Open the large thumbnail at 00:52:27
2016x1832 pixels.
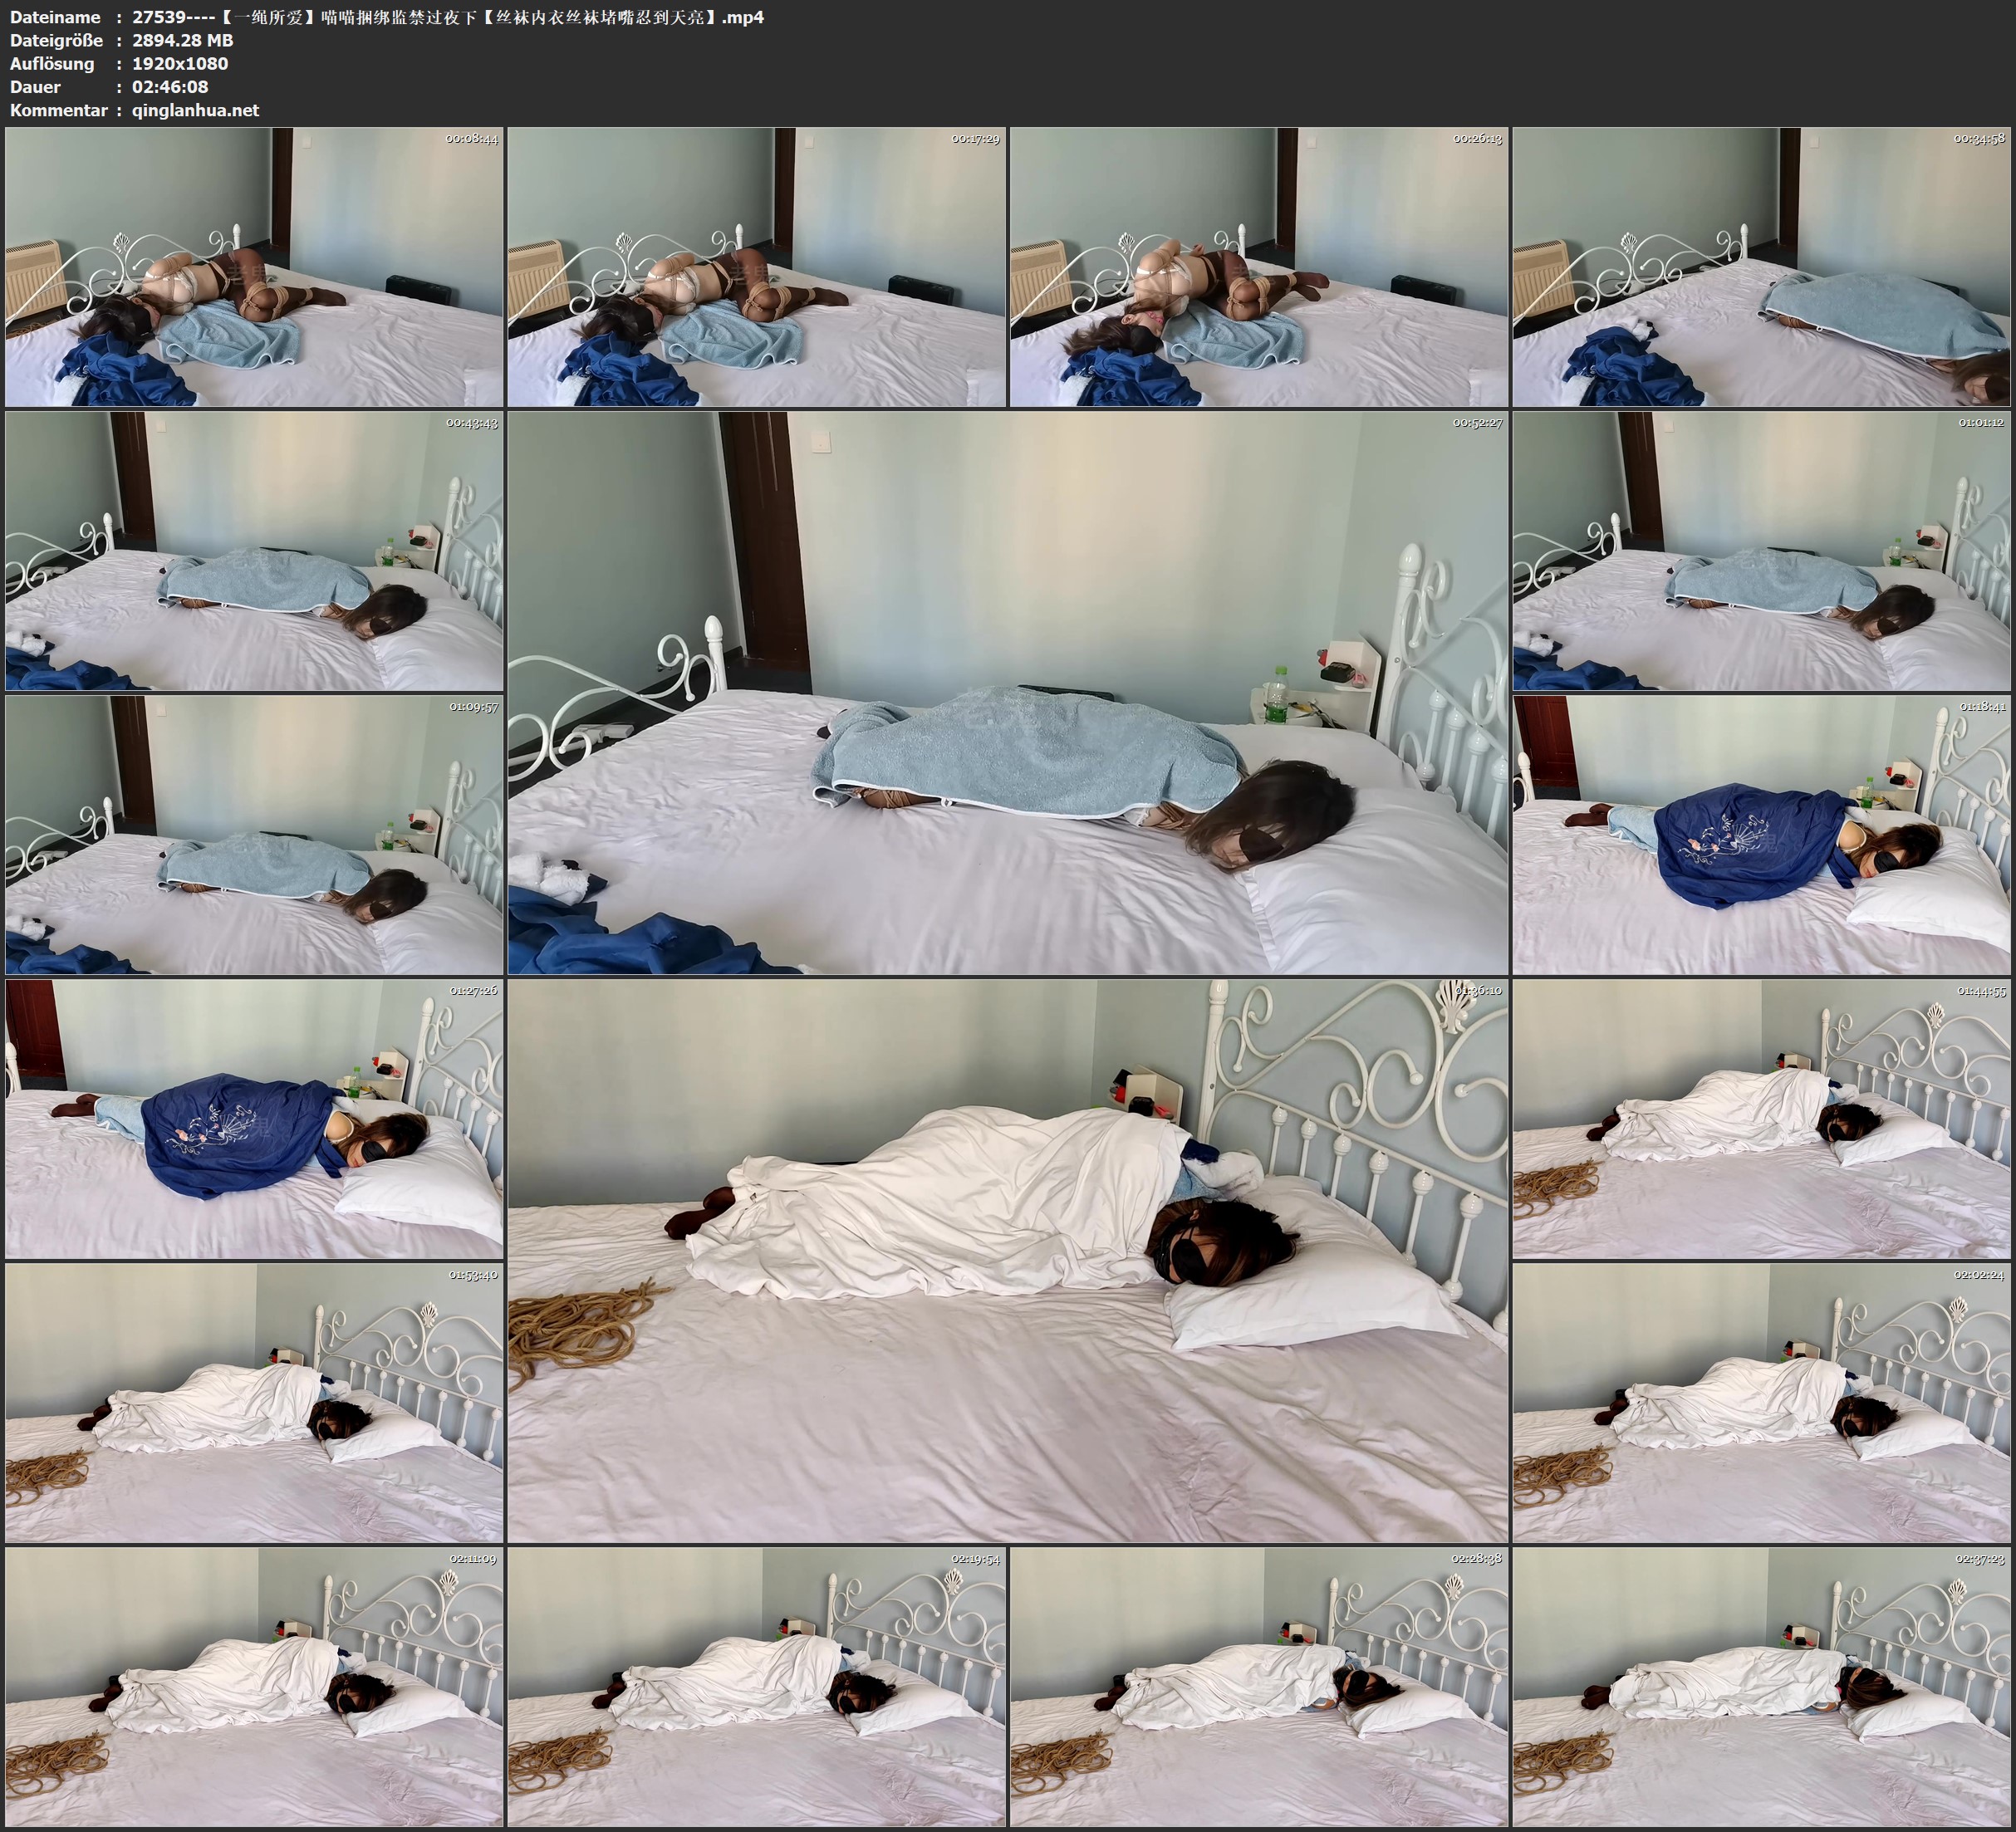1008,692
